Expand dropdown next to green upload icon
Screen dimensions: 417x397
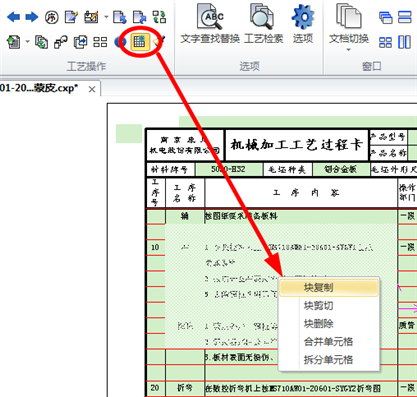click(27, 42)
